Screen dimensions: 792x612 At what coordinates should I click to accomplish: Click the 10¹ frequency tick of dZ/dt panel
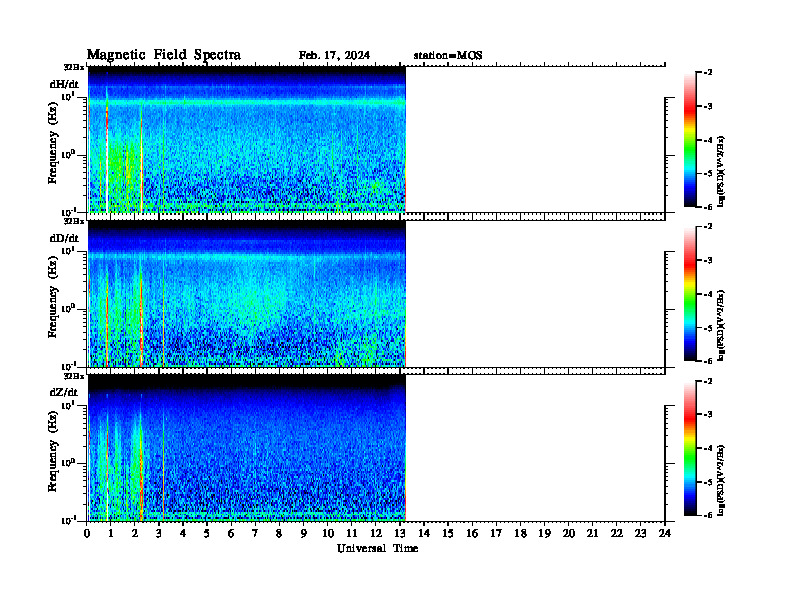pyautogui.click(x=68, y=404)
